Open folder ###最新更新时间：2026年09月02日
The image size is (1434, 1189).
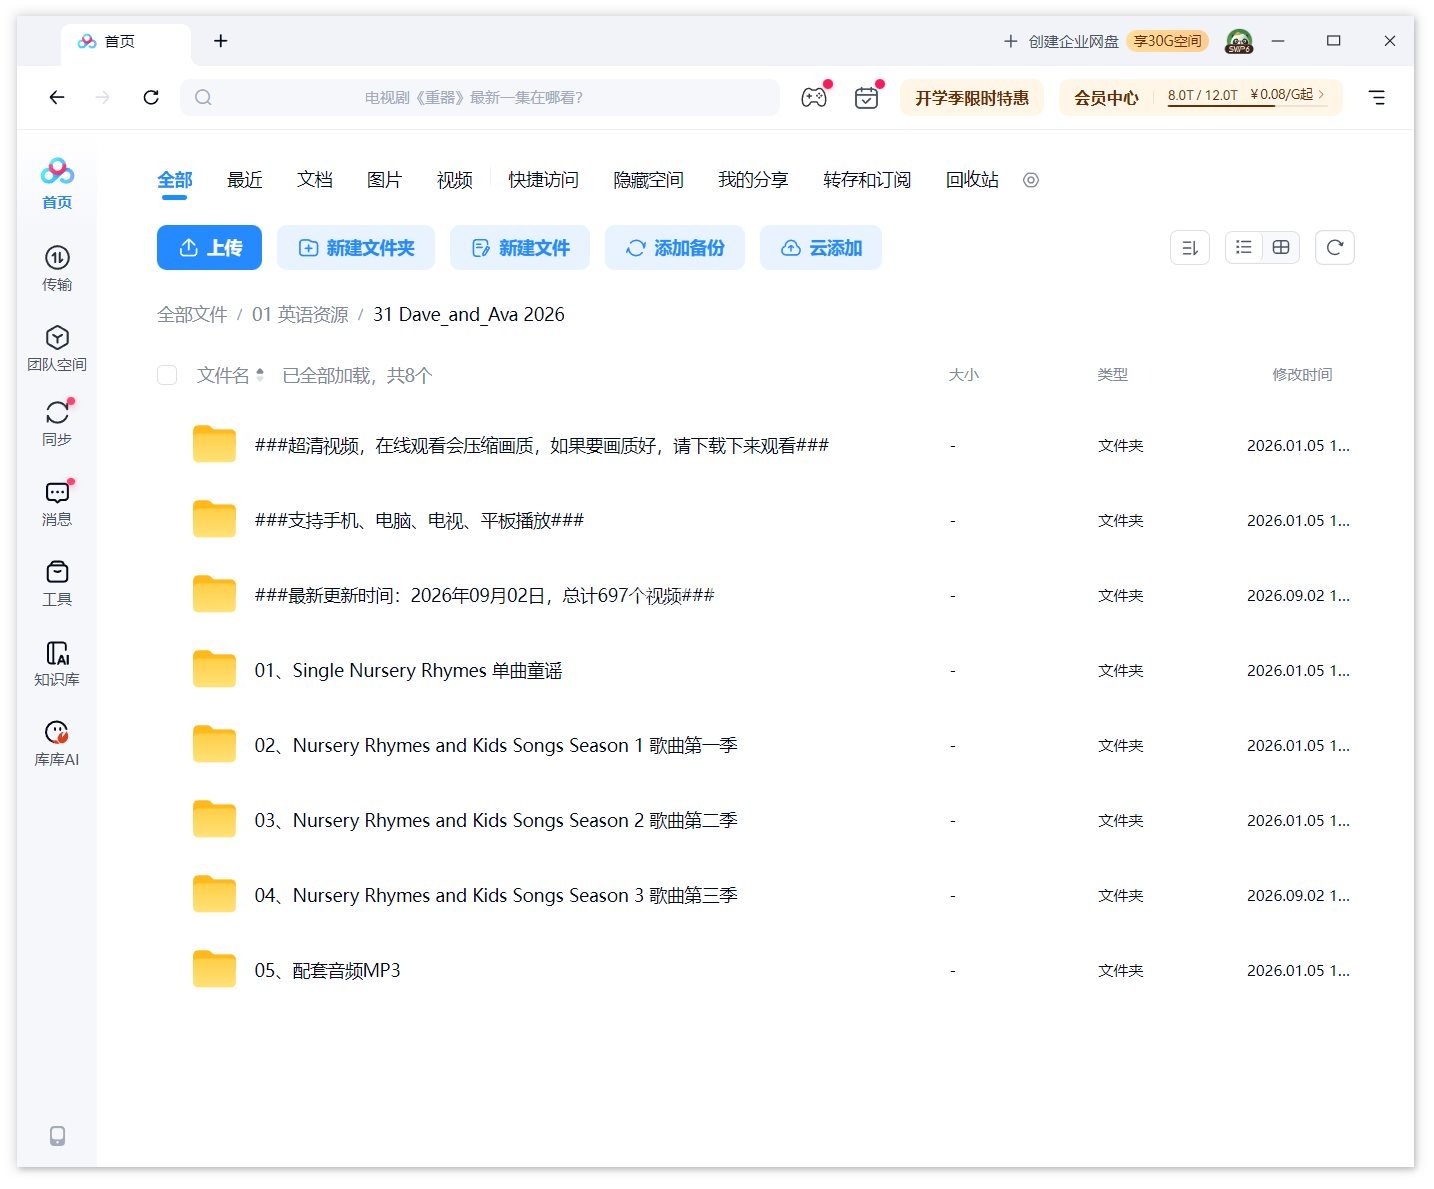(484, 595)
